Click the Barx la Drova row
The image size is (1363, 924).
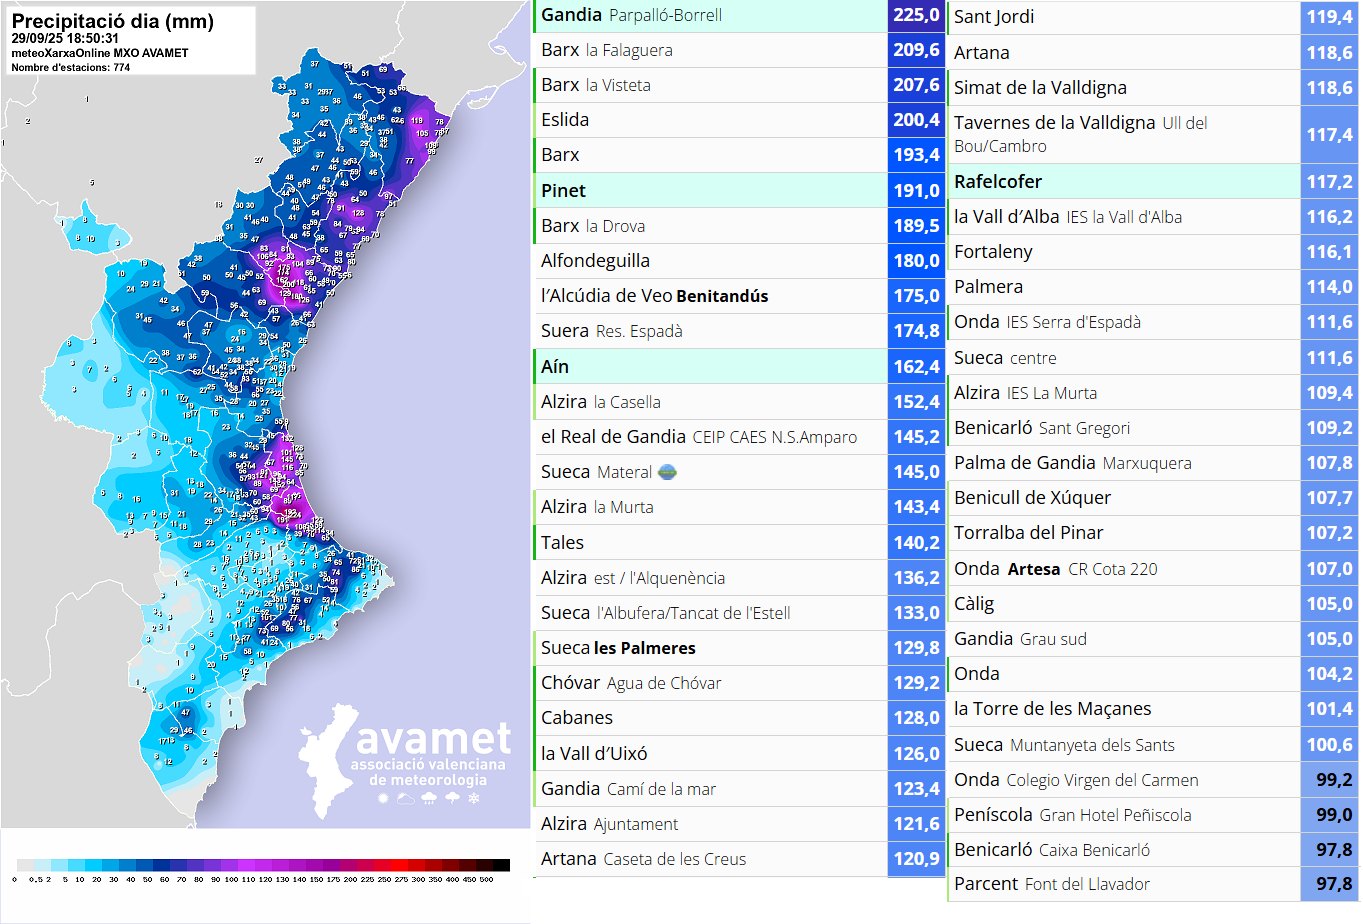point(738,226)
